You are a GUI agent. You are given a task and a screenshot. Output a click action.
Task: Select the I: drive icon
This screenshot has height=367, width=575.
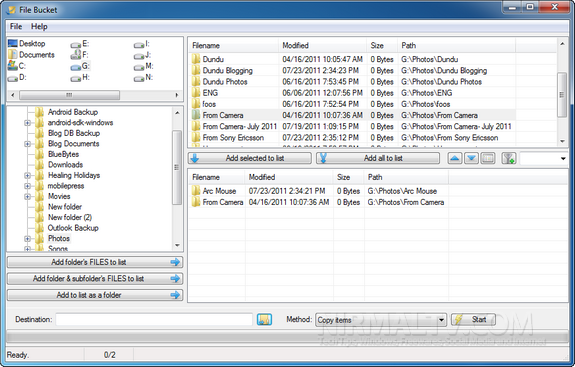[139, 44]
